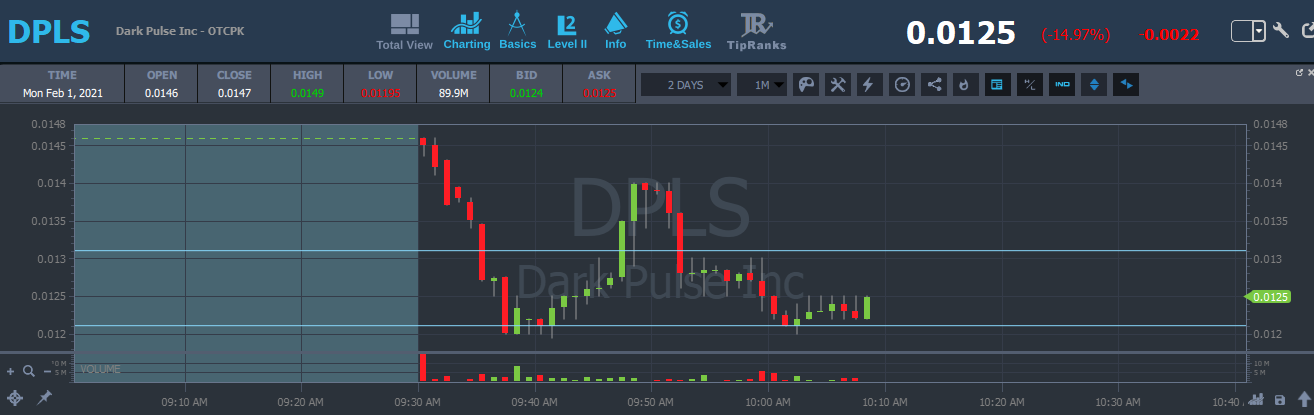Toggle percent/log scale button
The height and width of the screenshot is (415, 1314).
point(1029,85)
